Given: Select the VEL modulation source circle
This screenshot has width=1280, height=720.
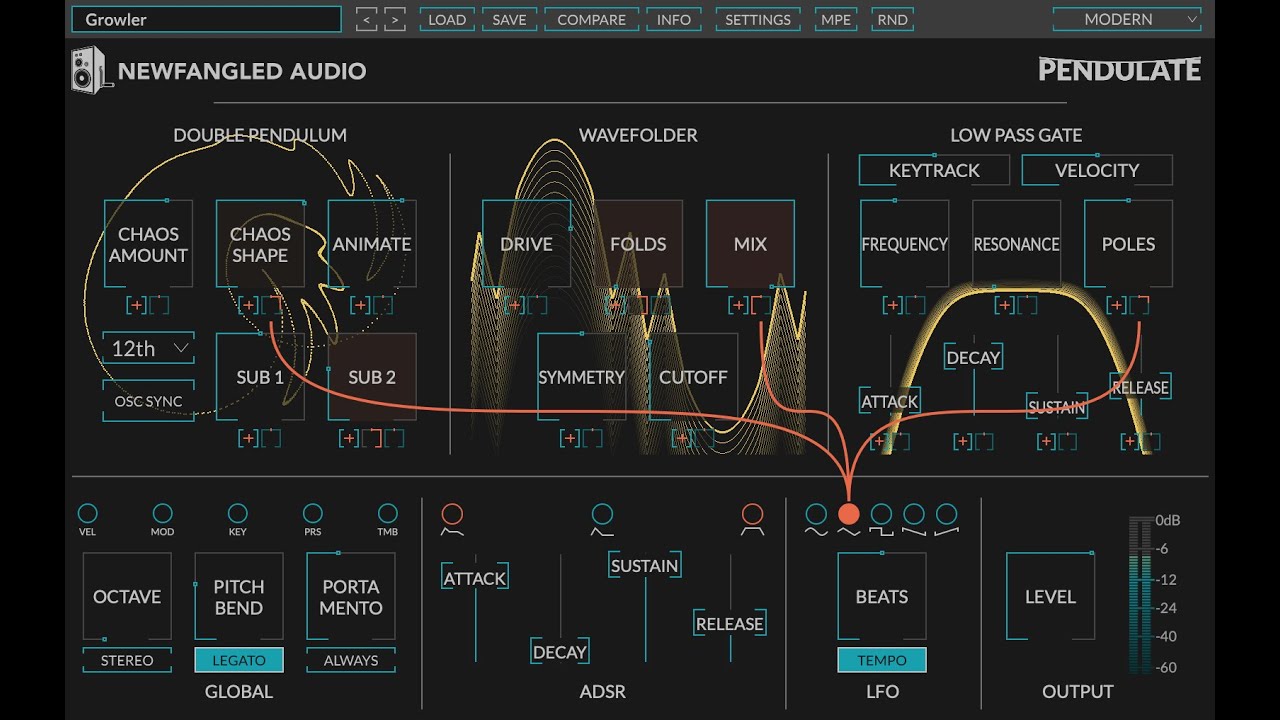Looking at the screenshot, I should (x=87, y=514).
